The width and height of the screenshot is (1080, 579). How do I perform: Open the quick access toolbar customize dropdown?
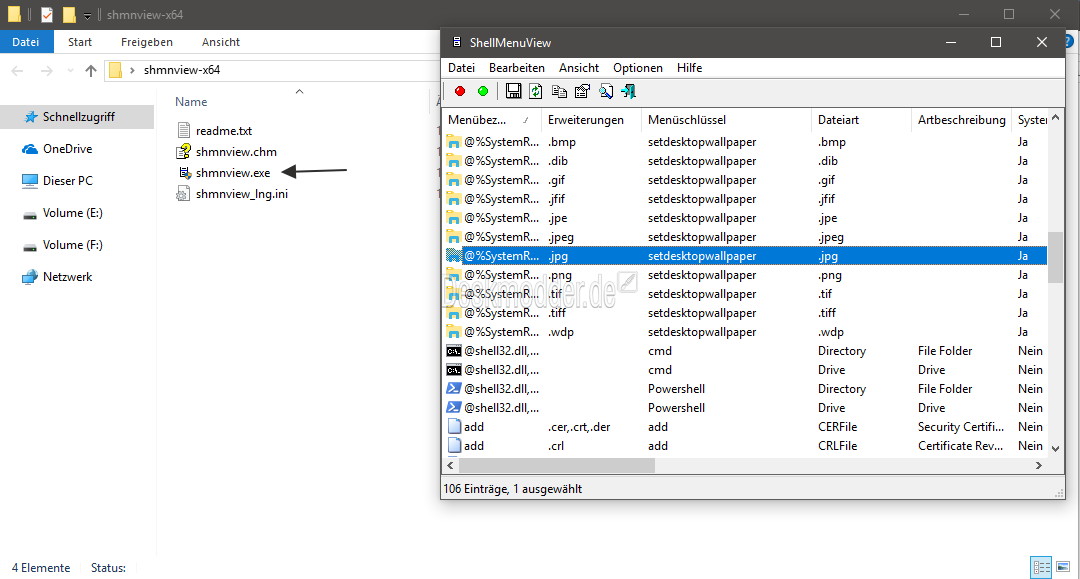[87, 15]
